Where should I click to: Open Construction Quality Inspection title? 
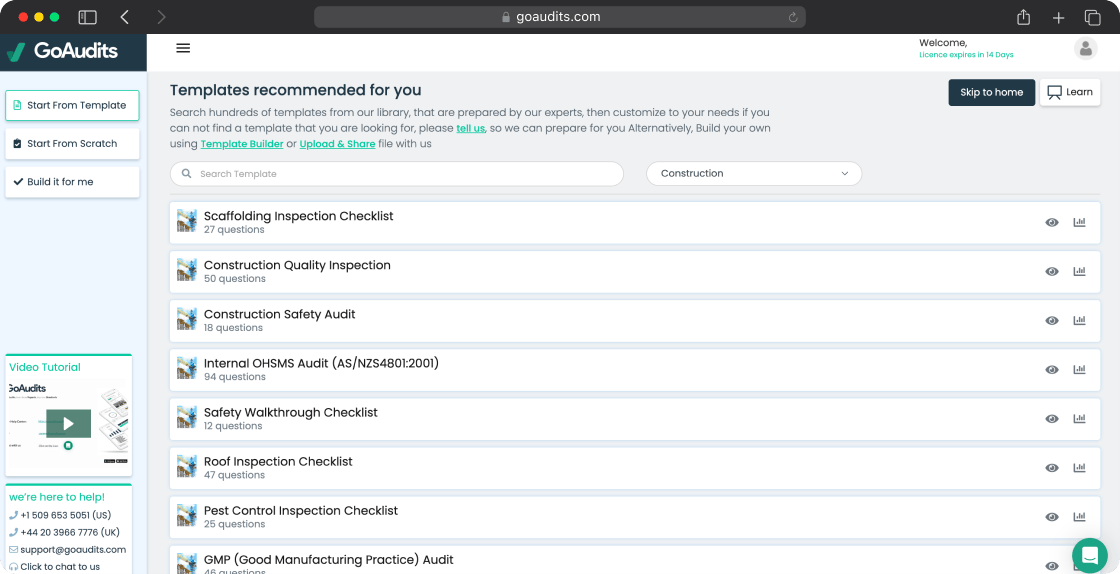coord(297,265)
